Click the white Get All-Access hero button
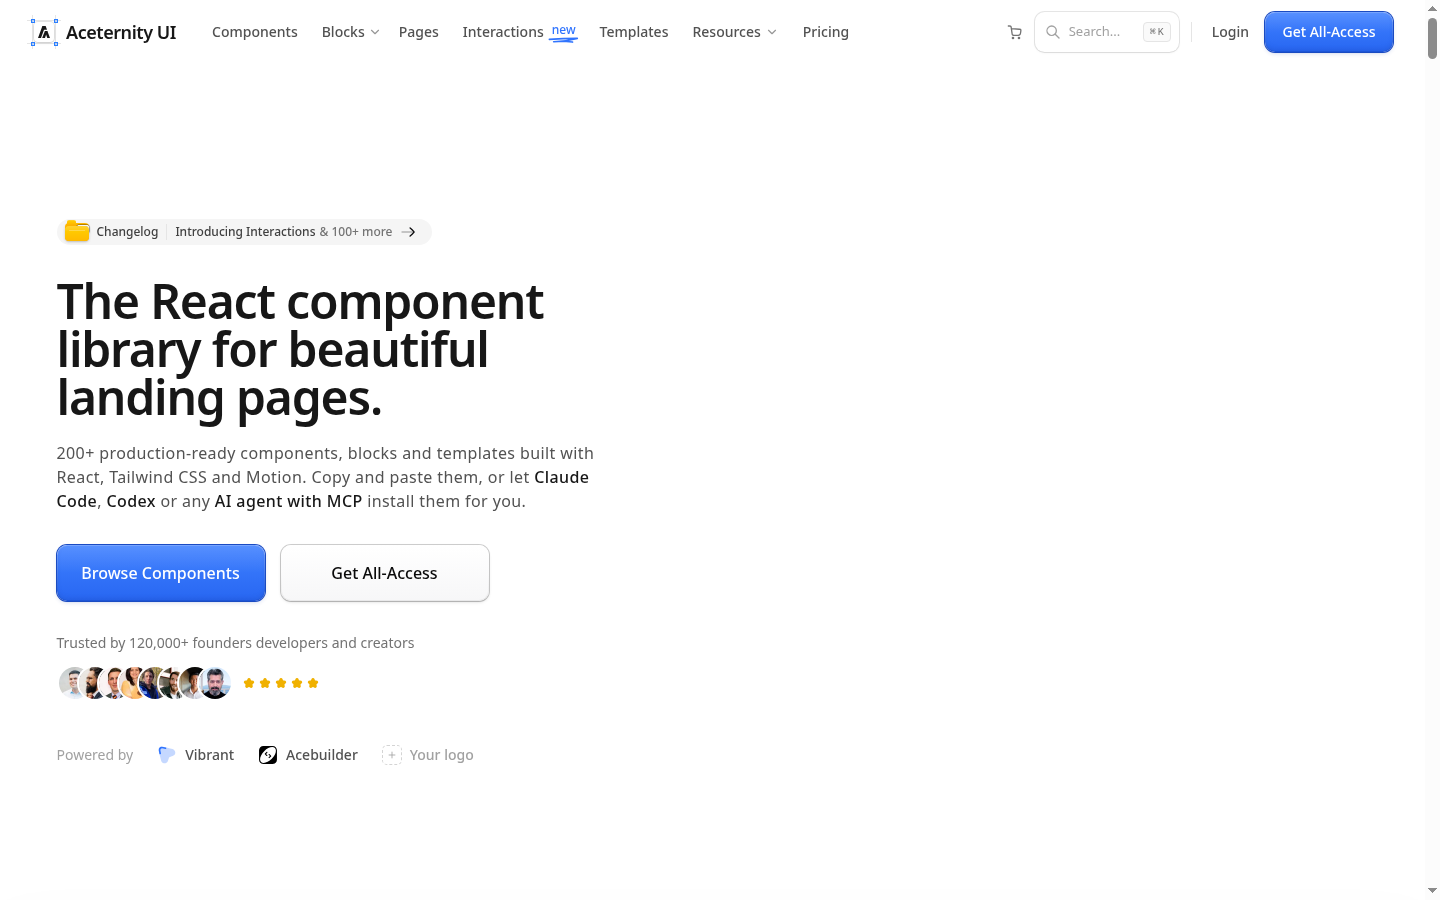The width and height of the screenshot is (1440, 900). coord(385,573)
